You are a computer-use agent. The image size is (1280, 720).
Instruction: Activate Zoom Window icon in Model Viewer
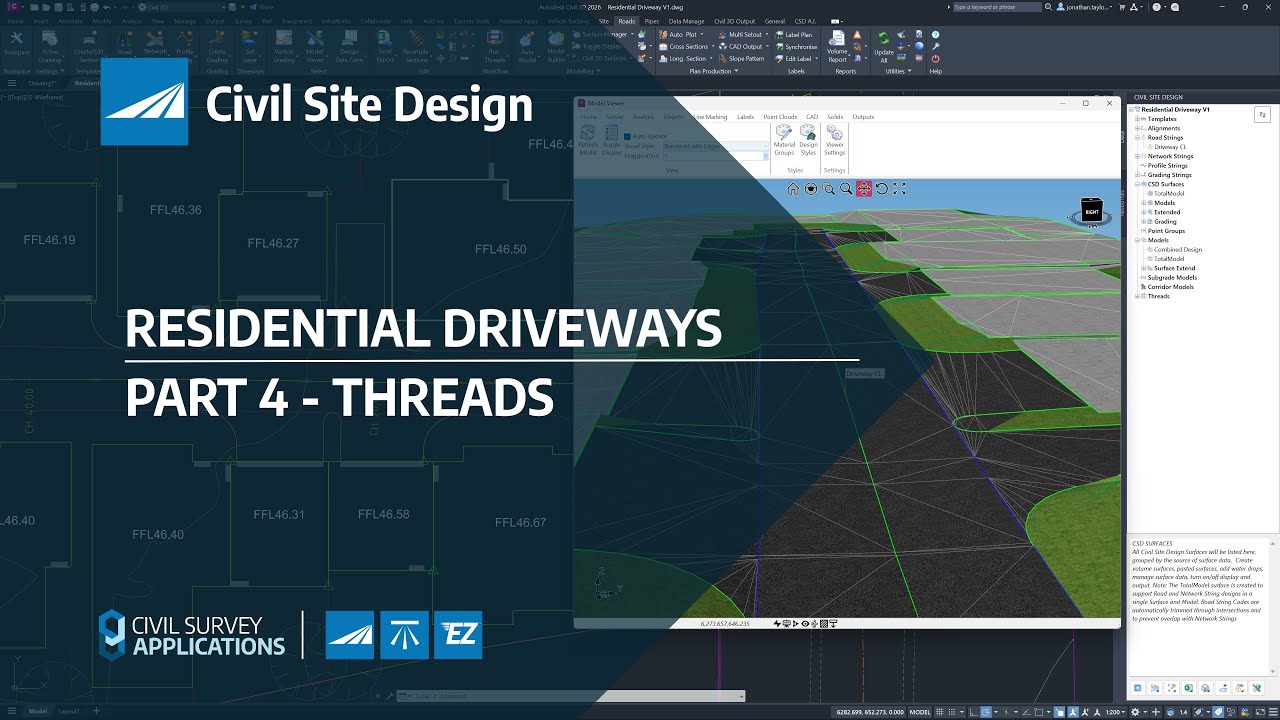(829, 189)
